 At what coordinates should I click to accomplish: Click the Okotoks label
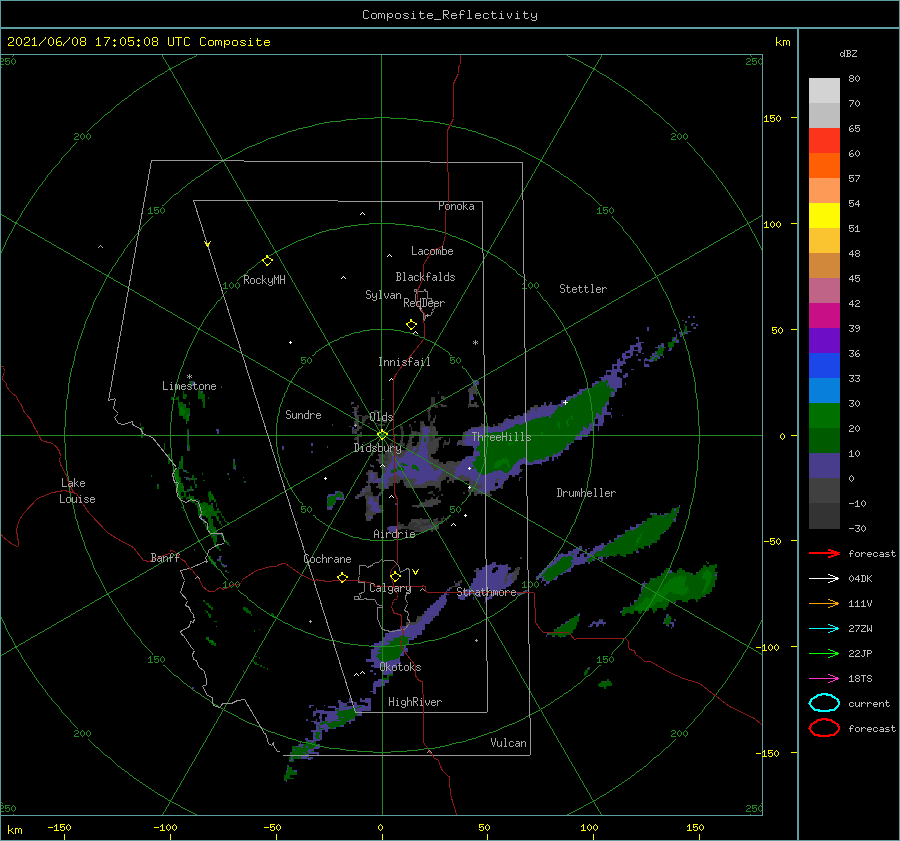pos(400,667)
